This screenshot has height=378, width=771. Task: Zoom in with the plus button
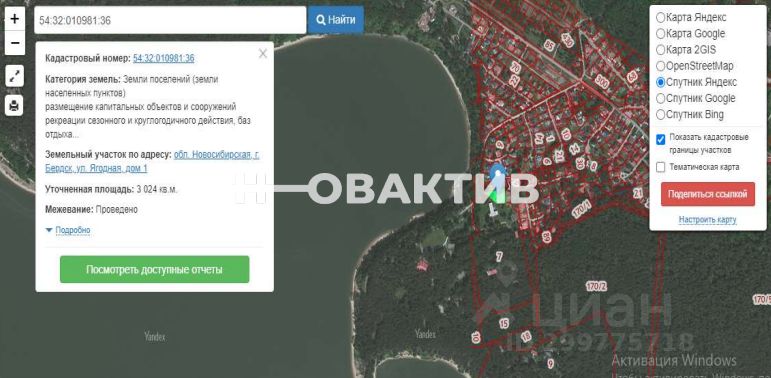pyautogui.click(x=15, y=19)
